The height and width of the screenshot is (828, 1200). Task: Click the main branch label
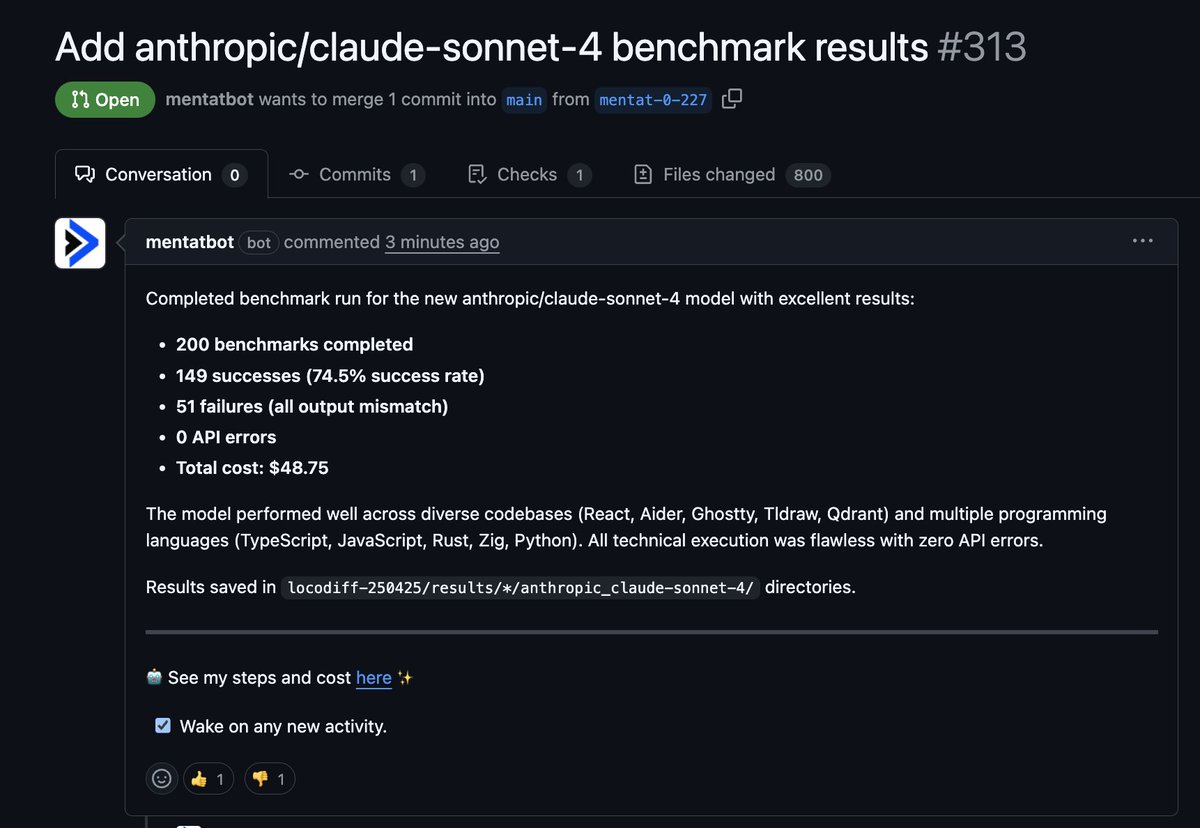click(x=524, y=100)
